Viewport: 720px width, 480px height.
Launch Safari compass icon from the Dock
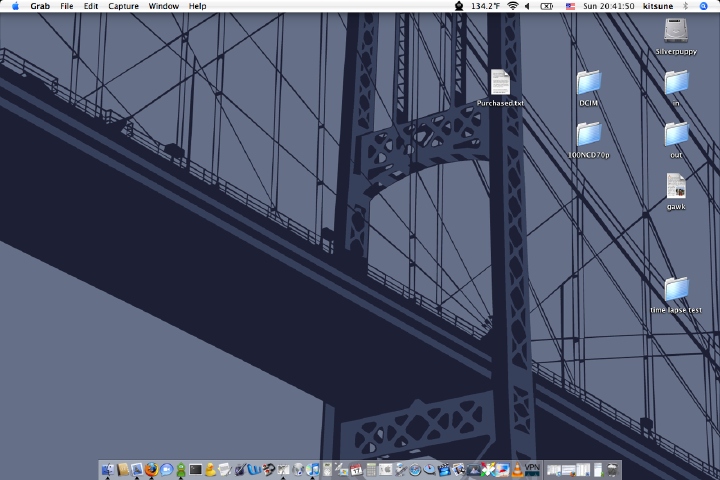pyautogui.click(x=415, y=470)
